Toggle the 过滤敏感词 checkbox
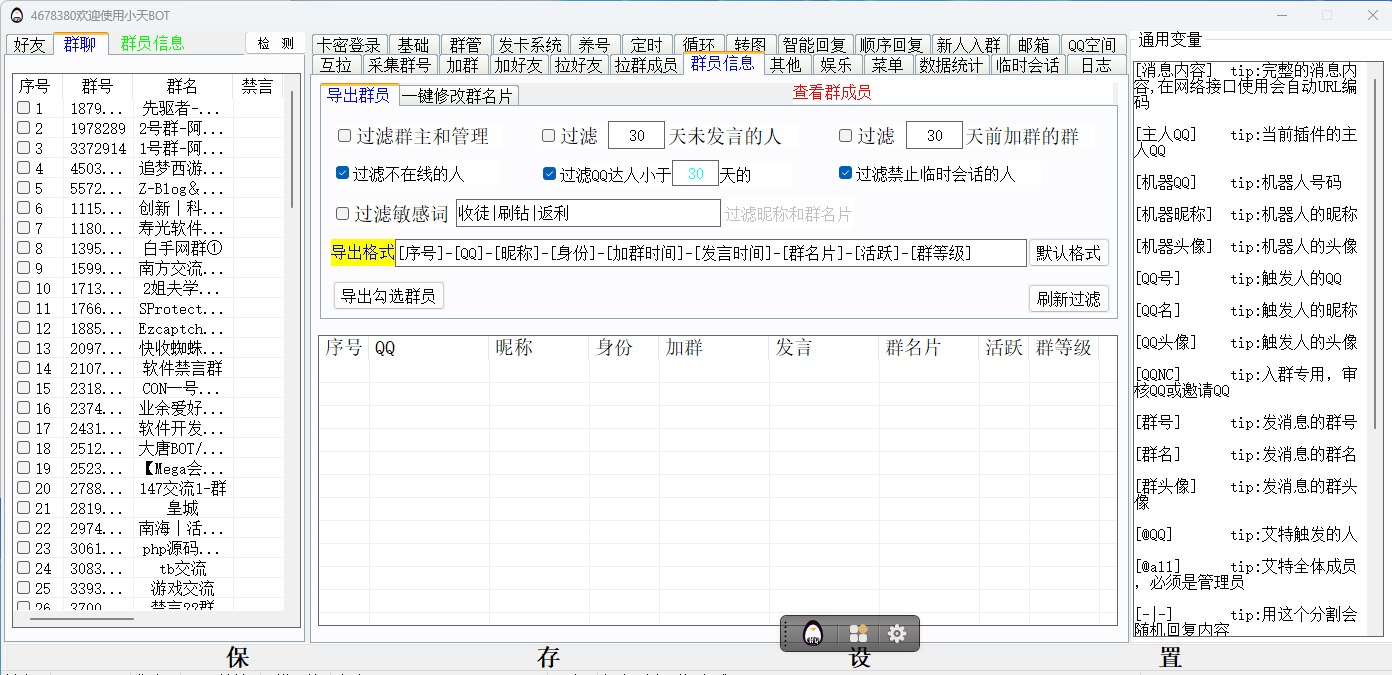 pos(343,214)
